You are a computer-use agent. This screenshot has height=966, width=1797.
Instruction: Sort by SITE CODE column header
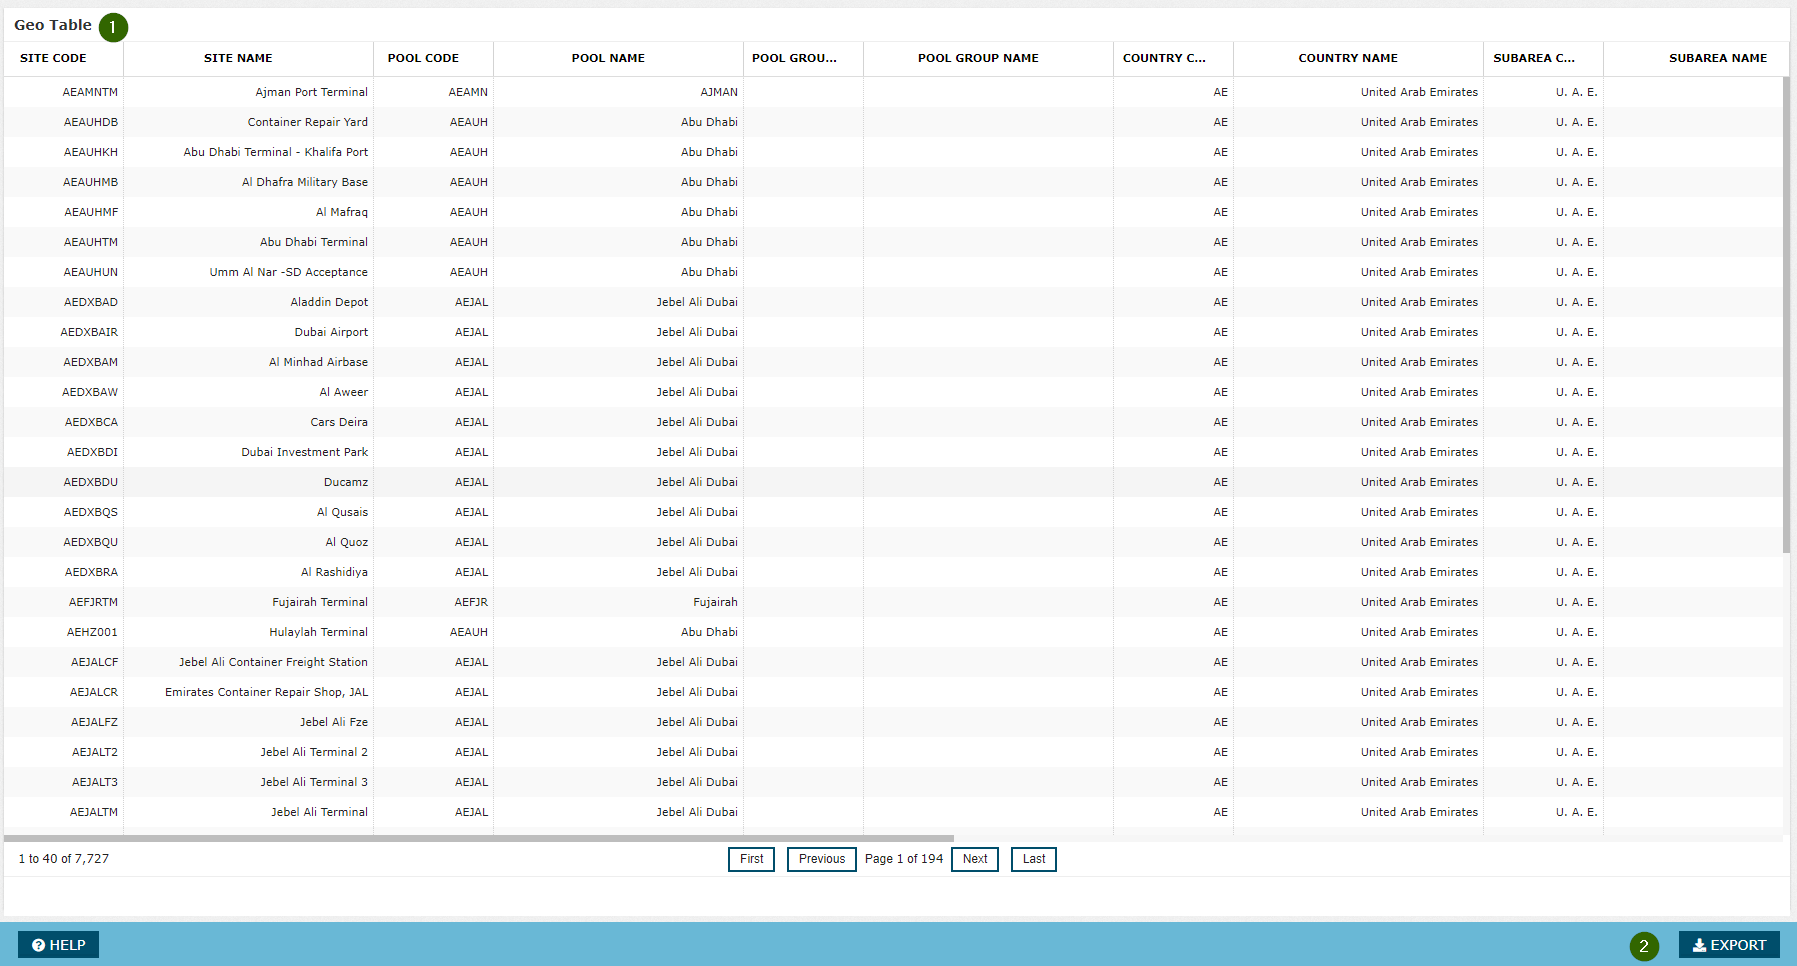[53, 58]
